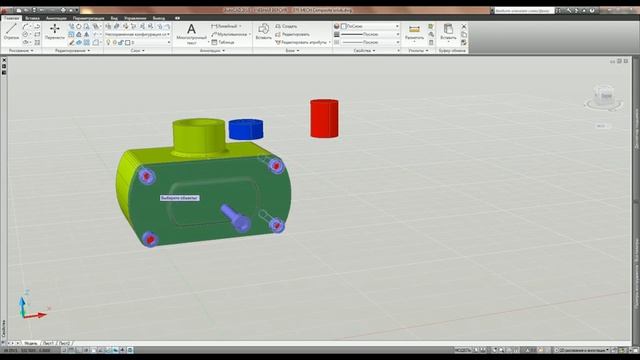Open the workspace selector dropdown in status bar
This screenshot has height=360, width=640.
click(x=583, y=350)
